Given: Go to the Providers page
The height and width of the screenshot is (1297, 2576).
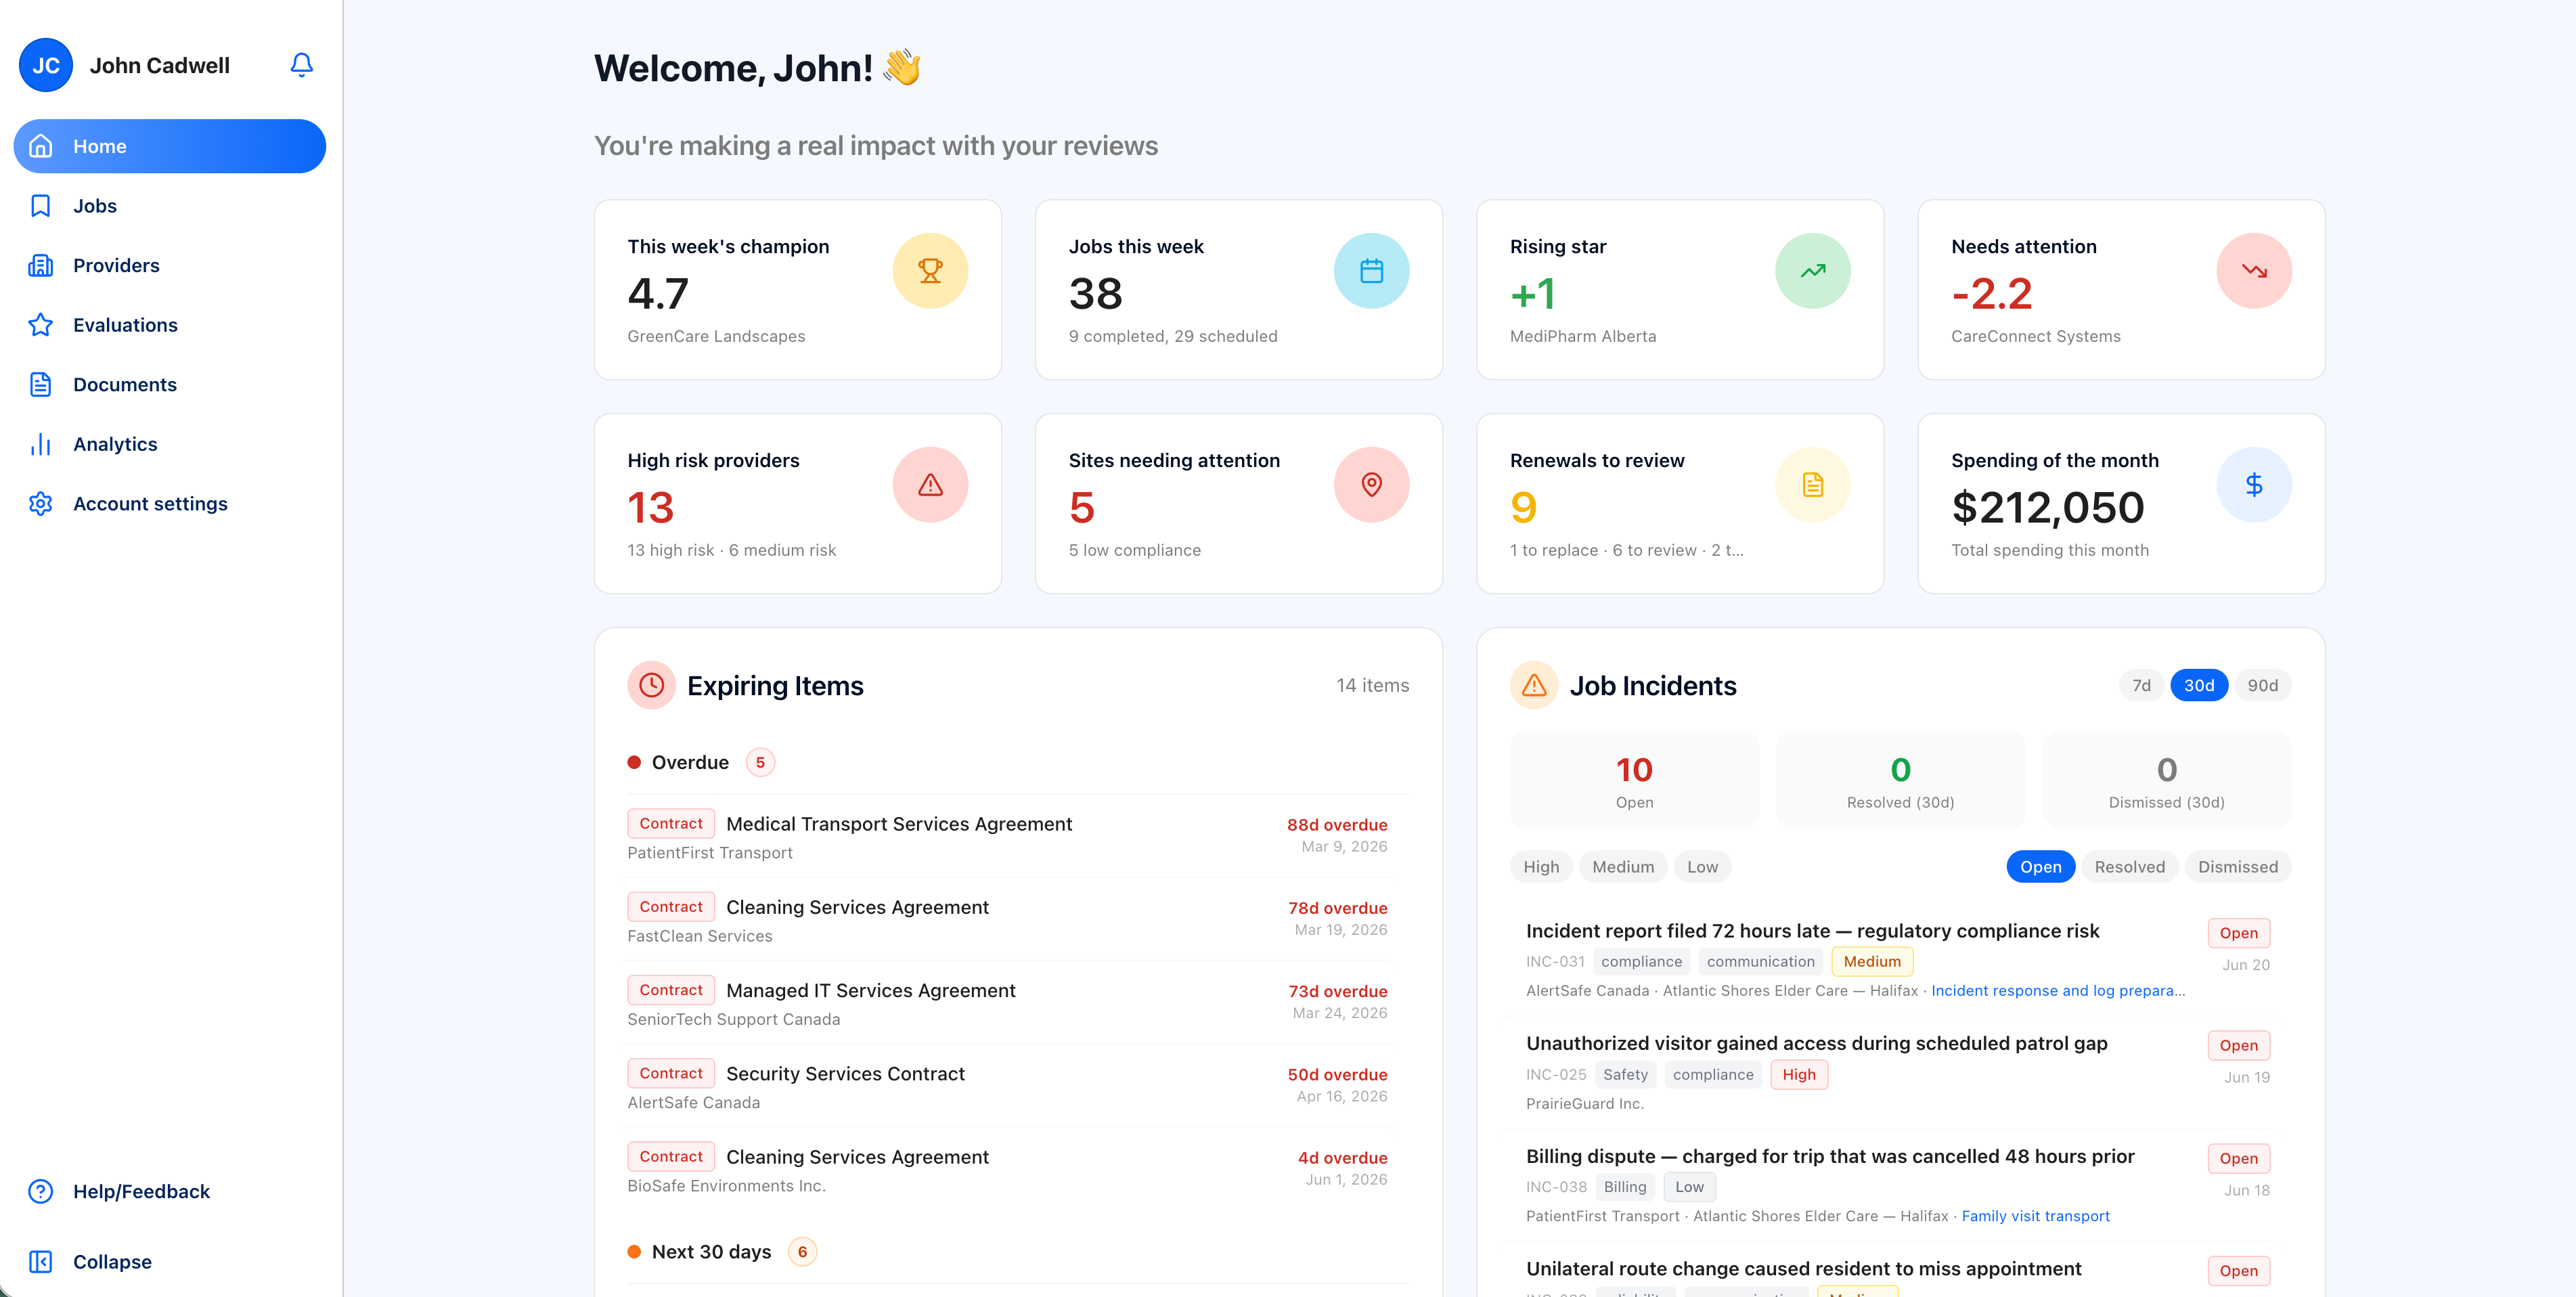Looking at the screenshot, I should click(170, 265).
